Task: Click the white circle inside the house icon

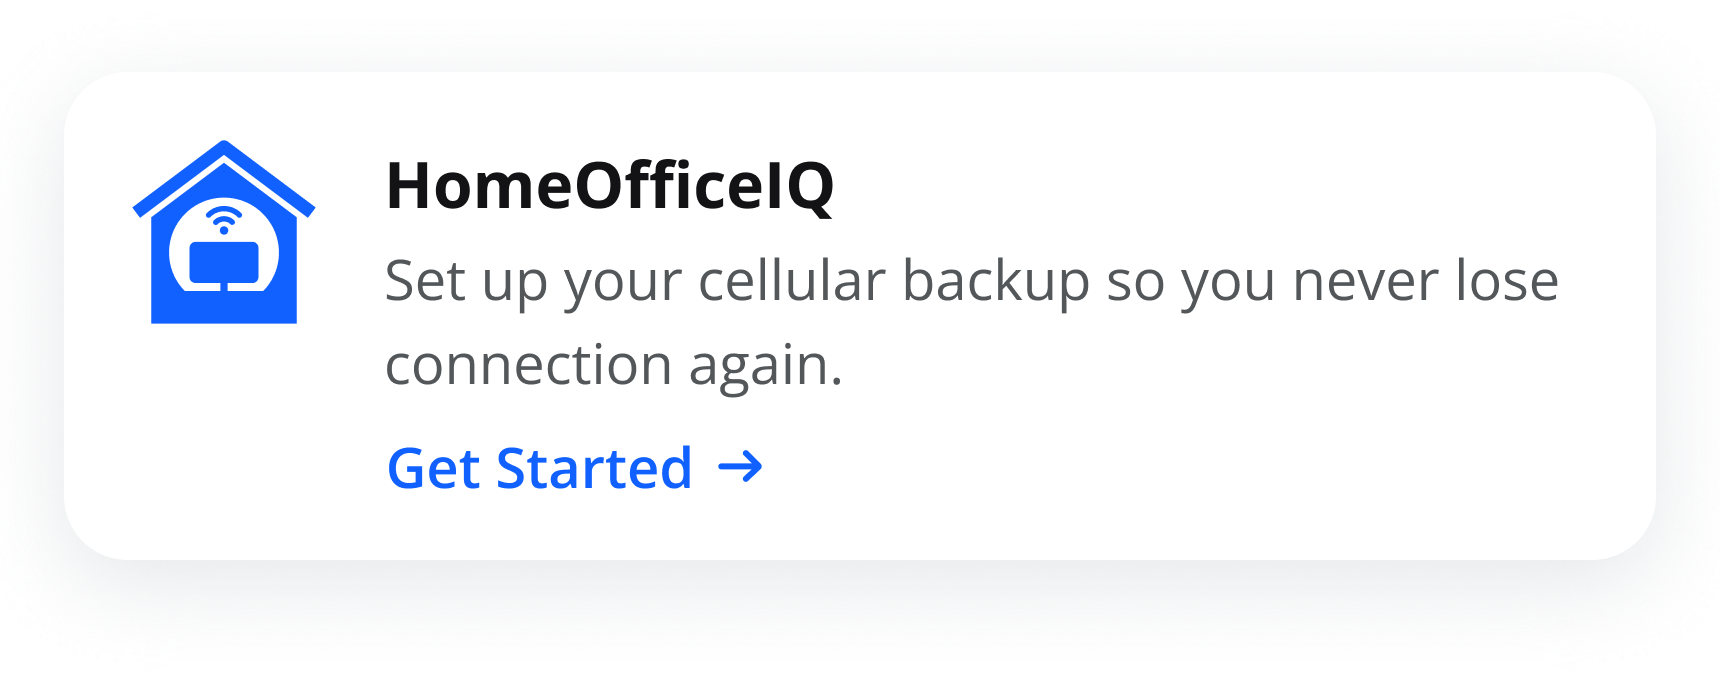Action: coord(180,255)
